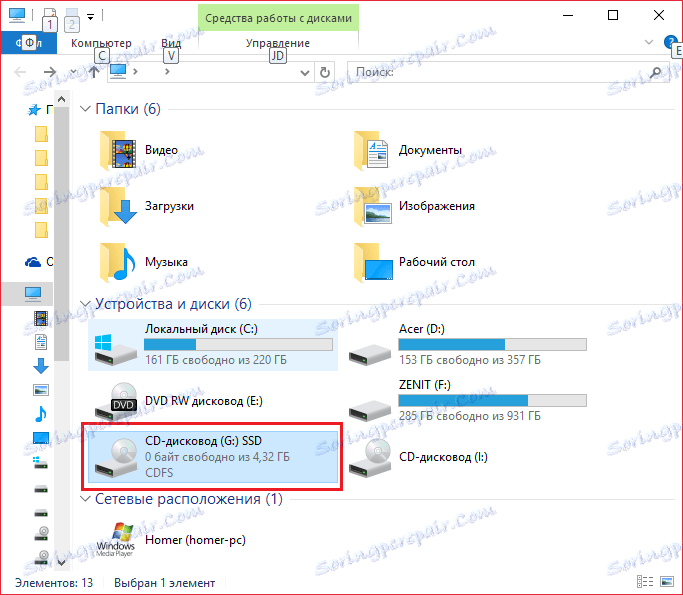Click the C: drive capacity bar

point(238,345)
